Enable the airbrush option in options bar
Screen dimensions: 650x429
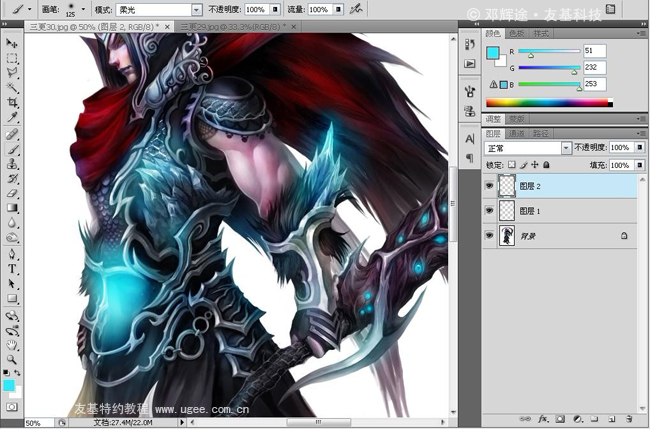356,9
